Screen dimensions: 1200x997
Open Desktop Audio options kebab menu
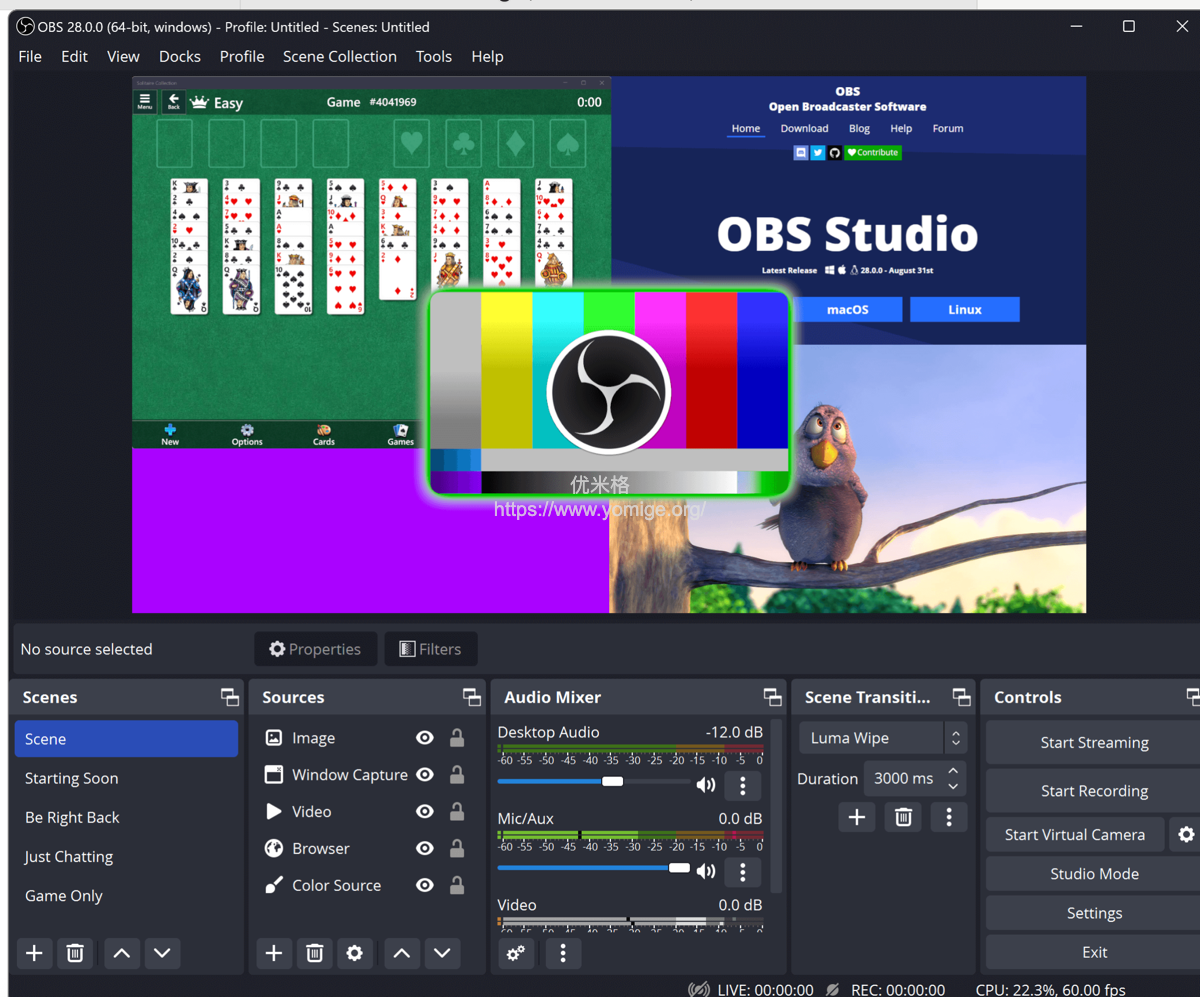(742, 786)
